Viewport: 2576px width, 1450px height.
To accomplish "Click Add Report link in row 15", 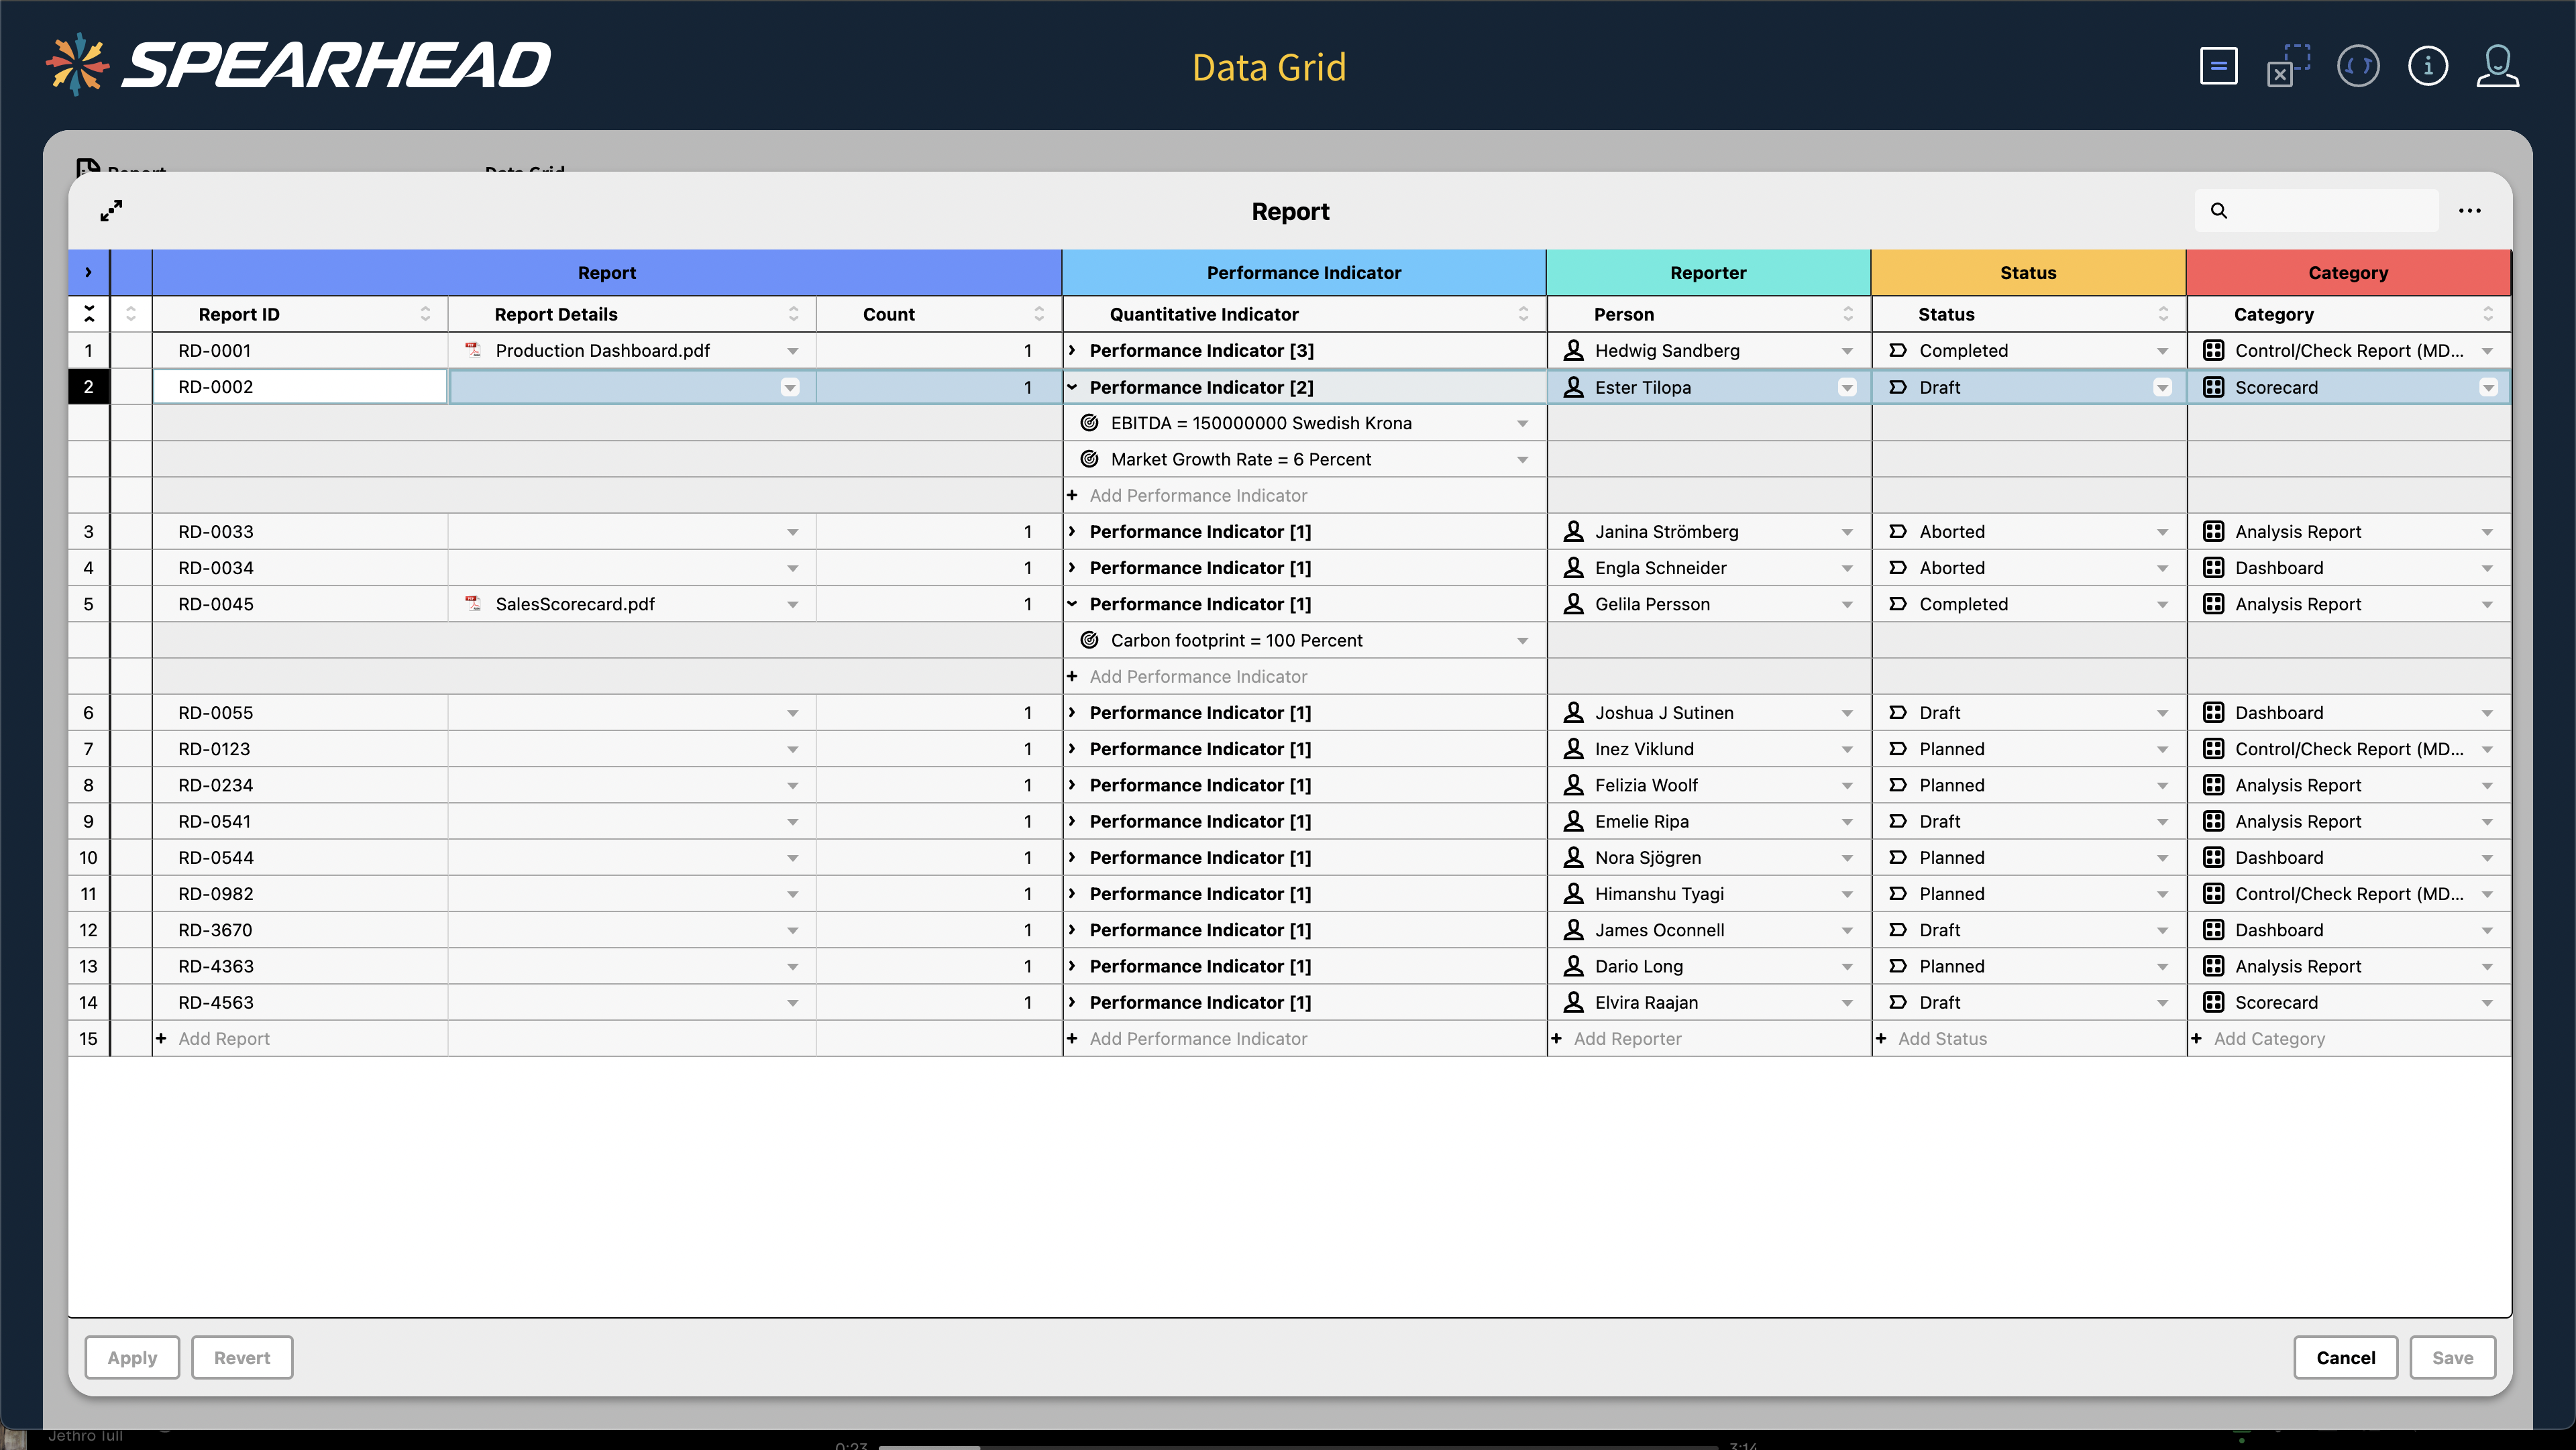I will coord(224,1038).
